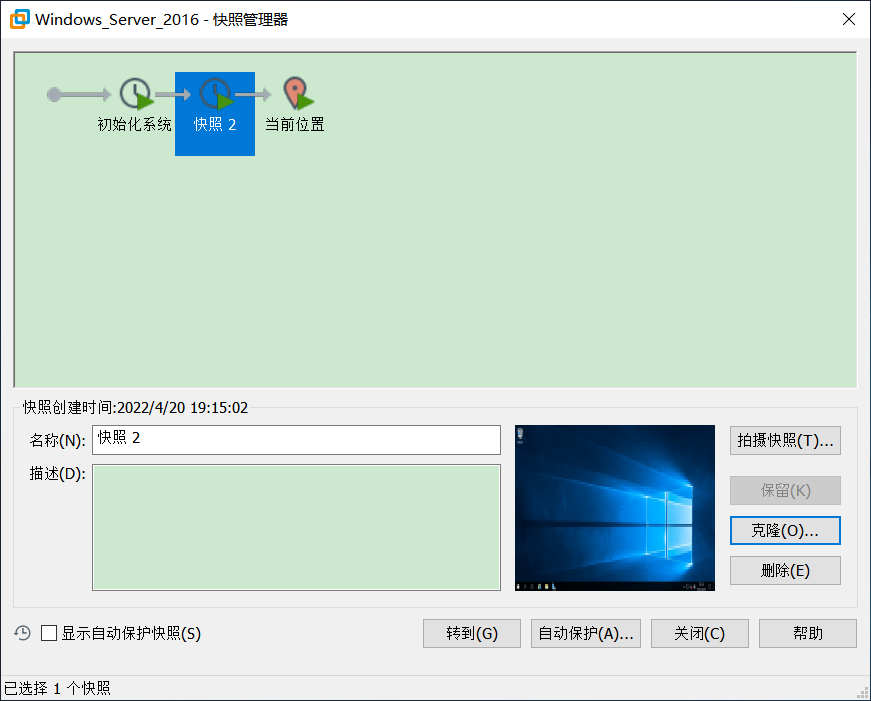Click the 名称(N) input field
This screenshot has width=871, height=701.
click(296, 440)
